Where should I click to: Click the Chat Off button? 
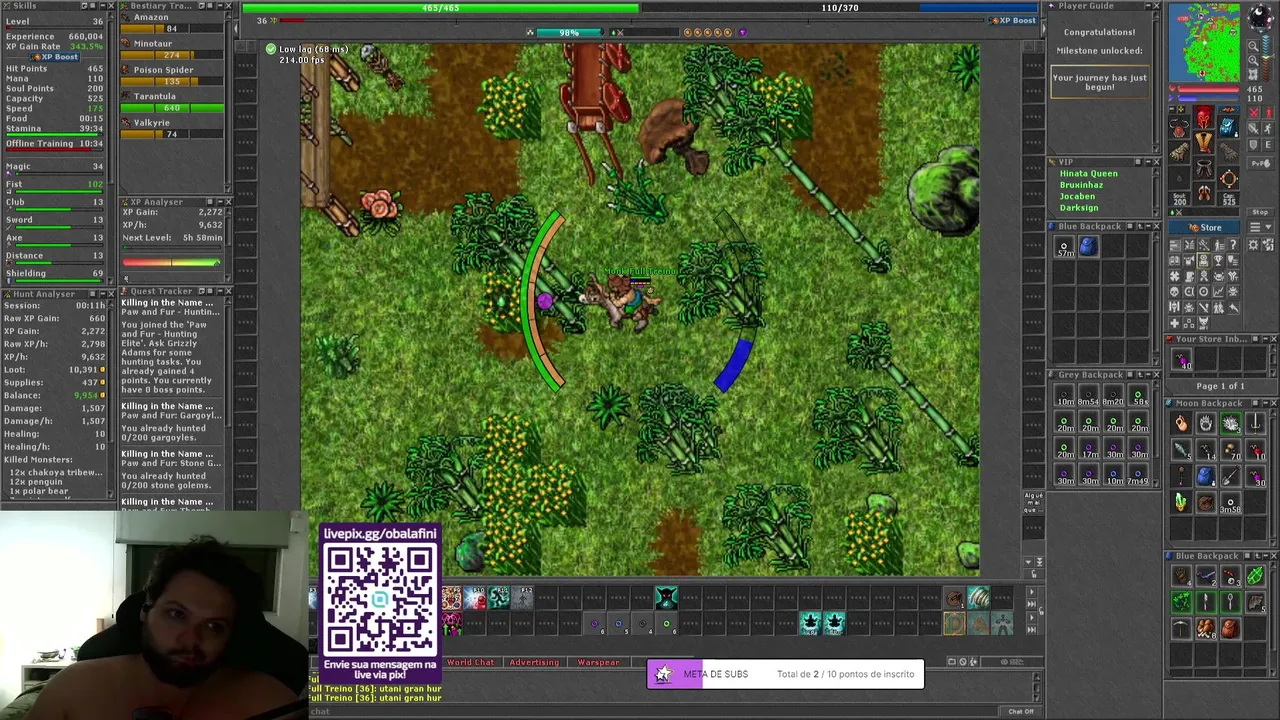coord(1020,711)
